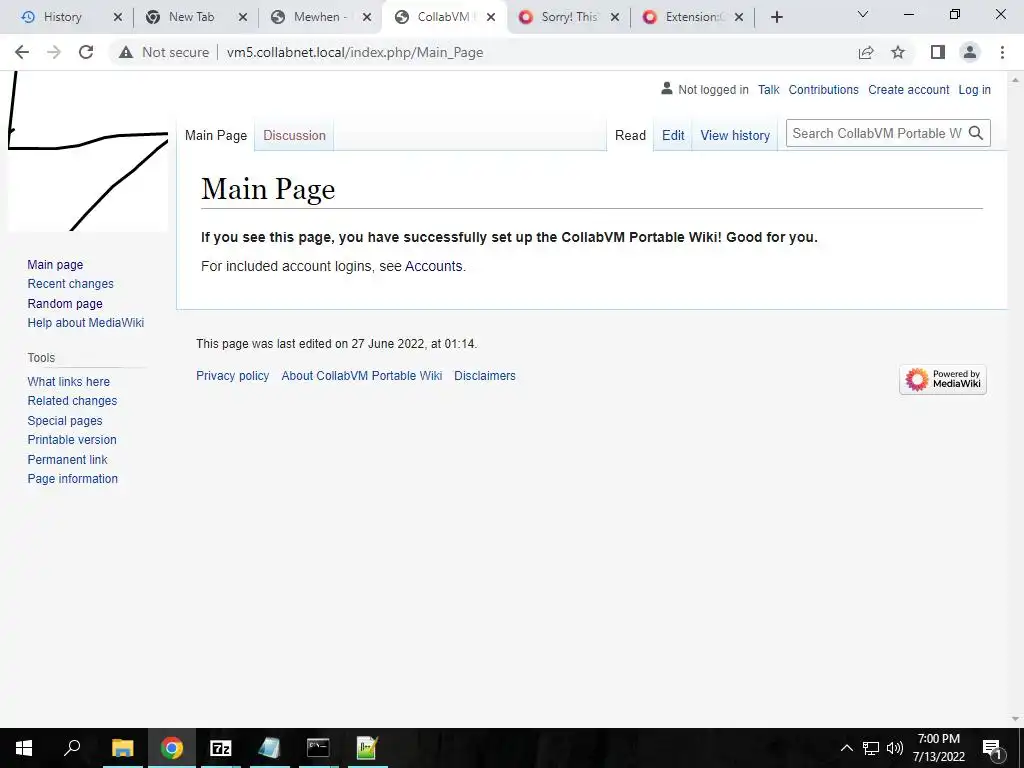Image resolution: width=1024 pixels, height=768 pixels.
Task: Share this page via the share icon
Action: point(866,52)
